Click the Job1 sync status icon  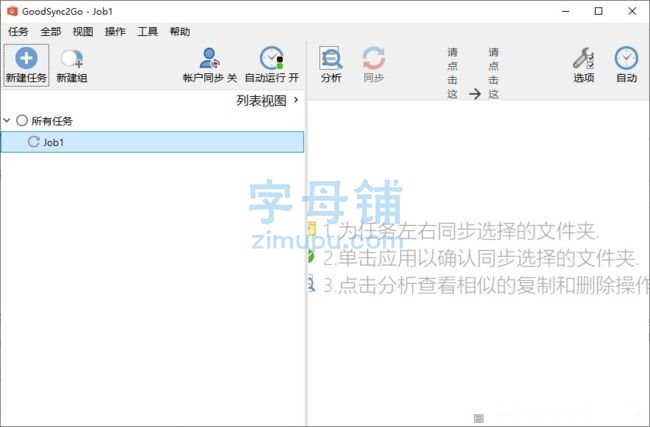[x=34, y=142]
